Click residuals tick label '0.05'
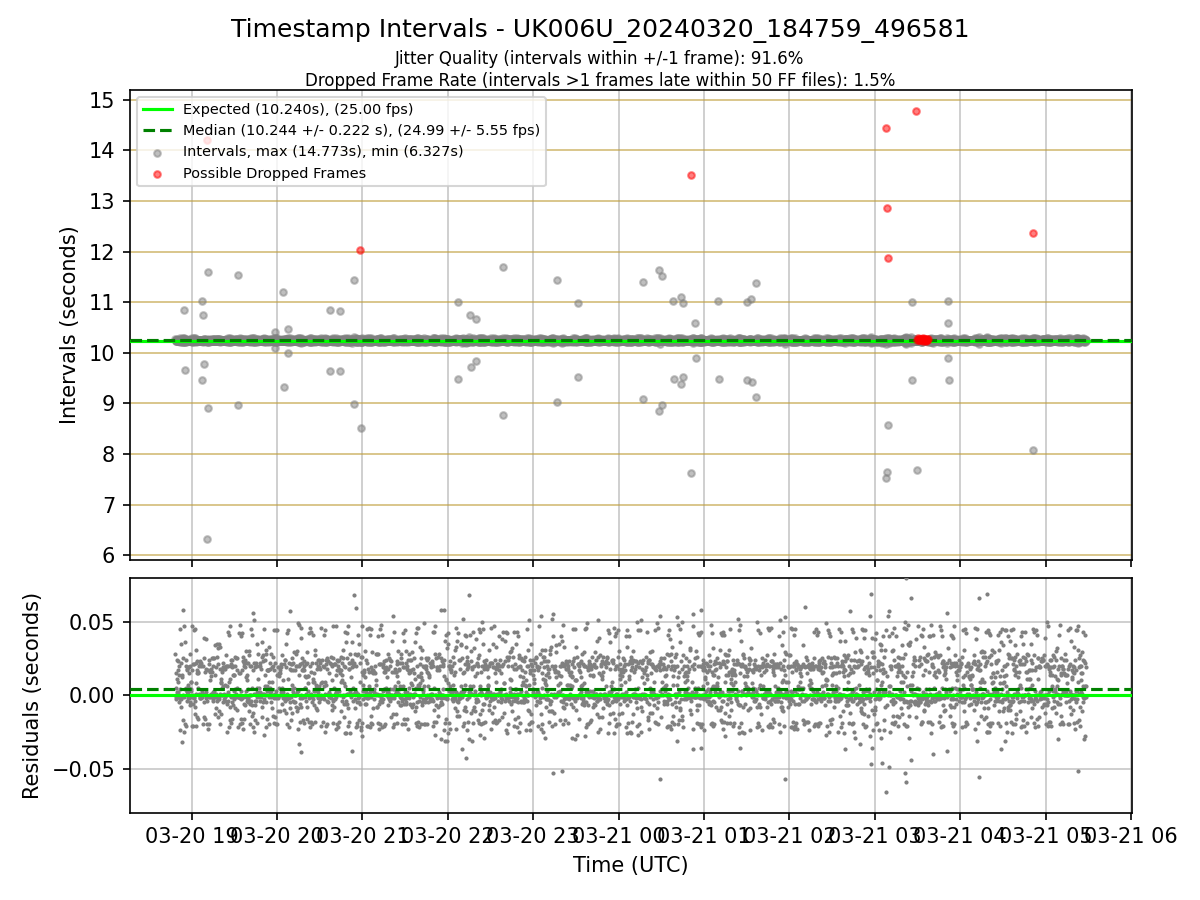This screenshot has width=1200, height=900. click(92, 622)
